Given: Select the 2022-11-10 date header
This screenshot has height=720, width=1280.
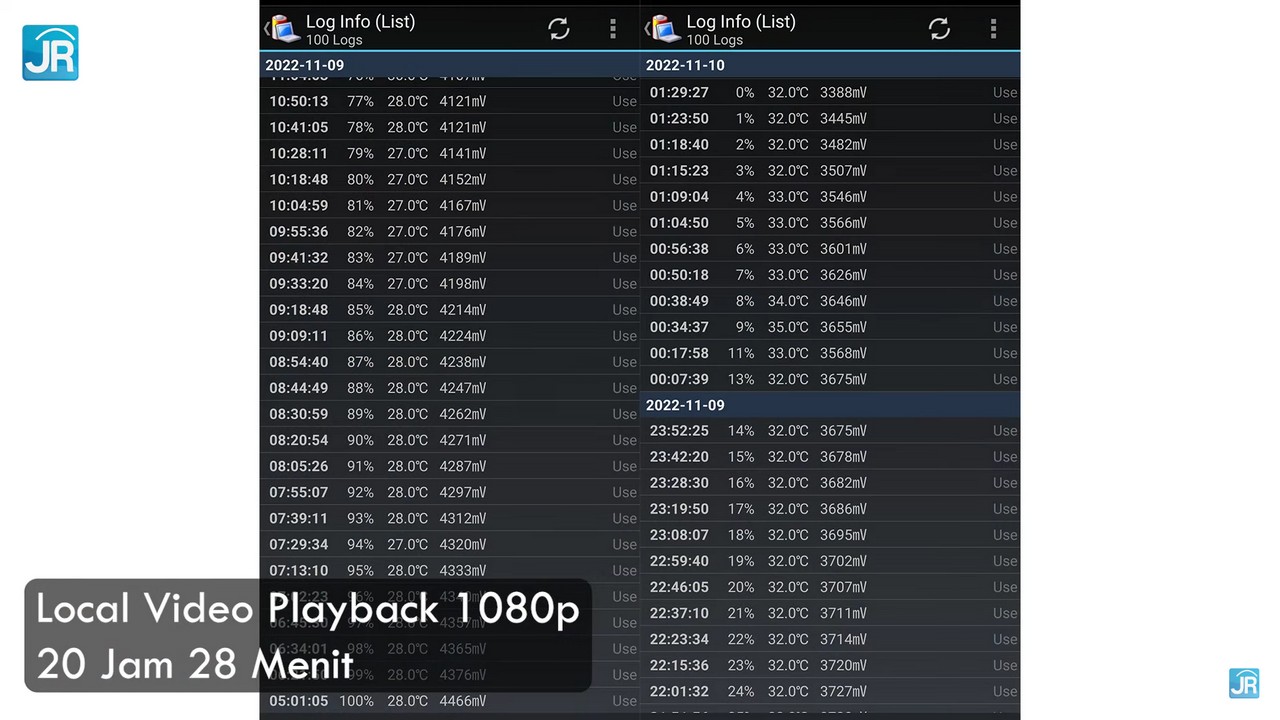Looking at the screenshot, I should click(685, 65).
